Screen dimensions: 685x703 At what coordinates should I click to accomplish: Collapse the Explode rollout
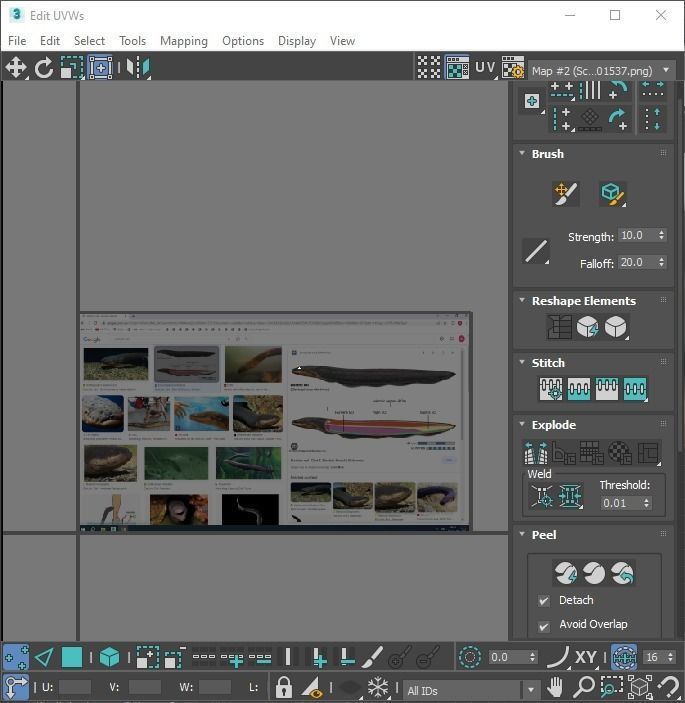tap(522, 424)
